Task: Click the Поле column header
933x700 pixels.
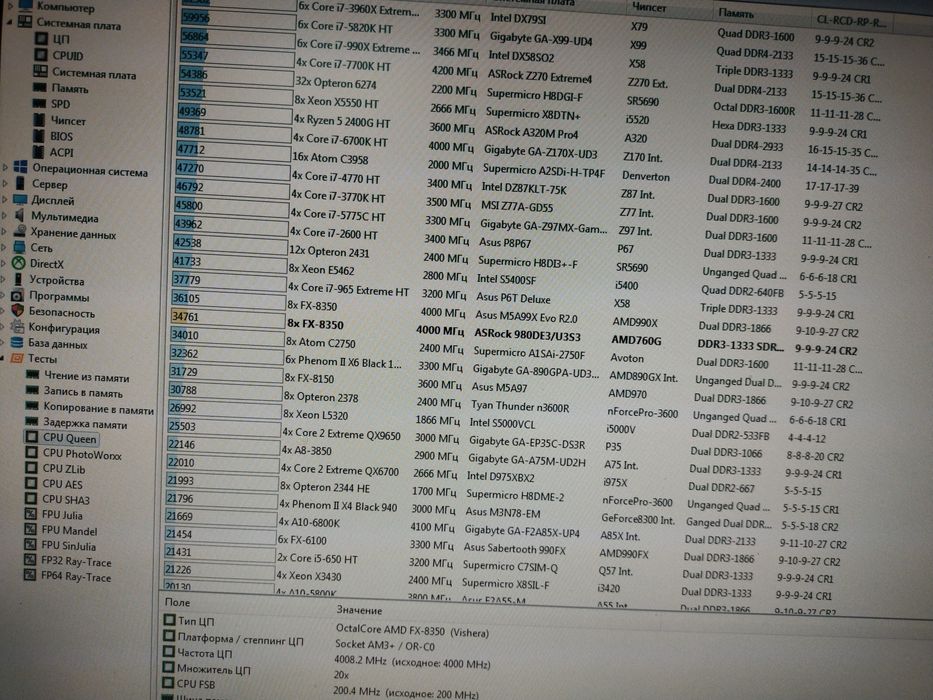Action: pos(177,602)
